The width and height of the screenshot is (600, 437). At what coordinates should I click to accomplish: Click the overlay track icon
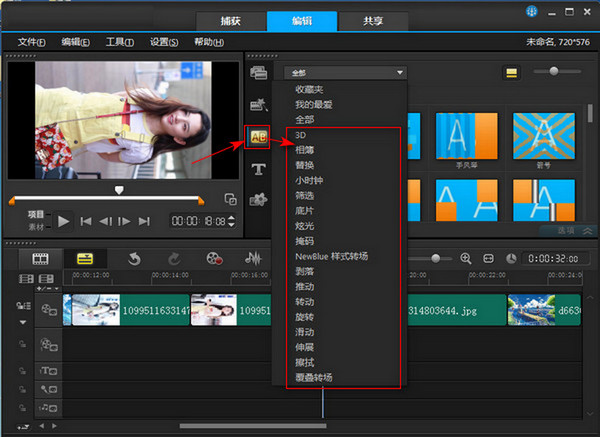point(49,344)
